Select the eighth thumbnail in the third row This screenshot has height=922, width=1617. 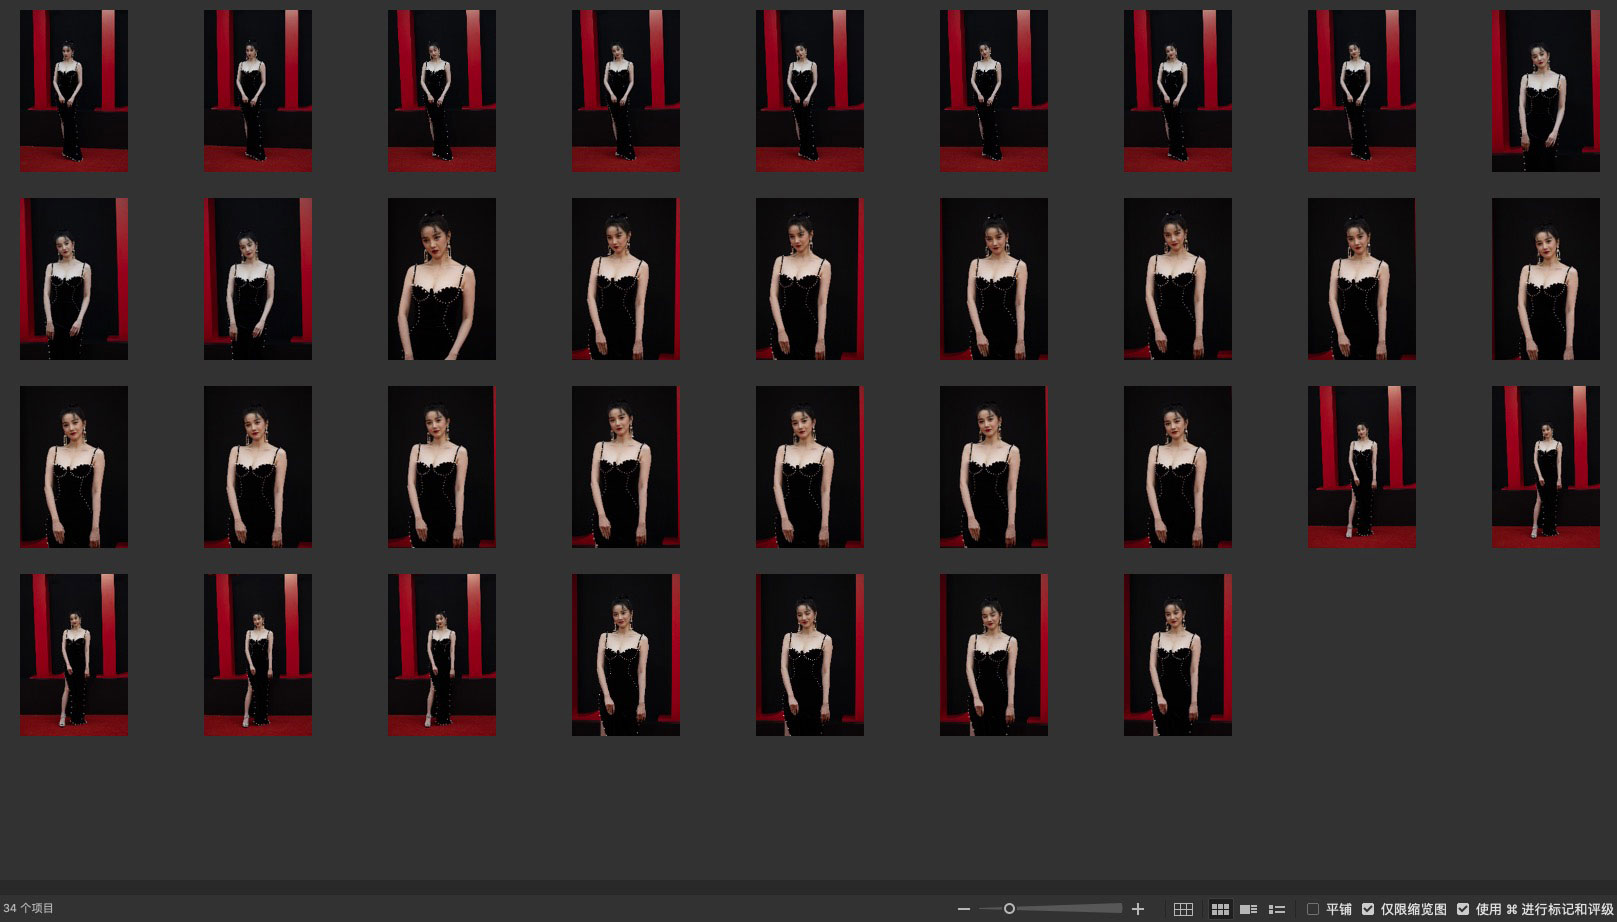click(x=1361, y=467)
